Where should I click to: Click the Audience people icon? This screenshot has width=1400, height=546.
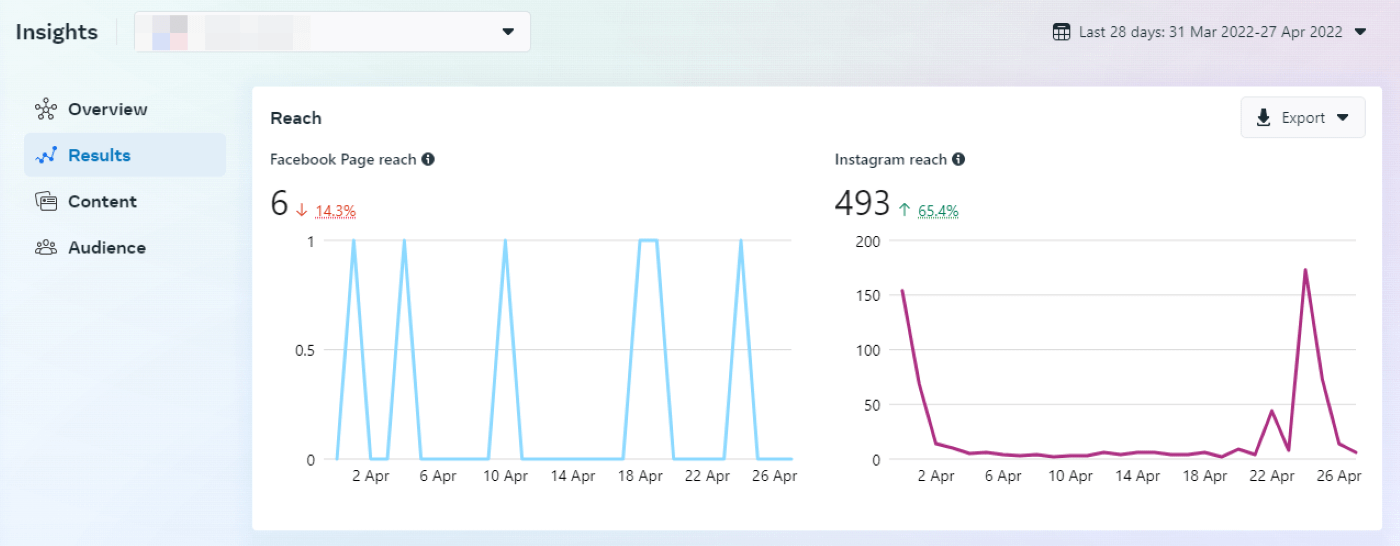46,247
